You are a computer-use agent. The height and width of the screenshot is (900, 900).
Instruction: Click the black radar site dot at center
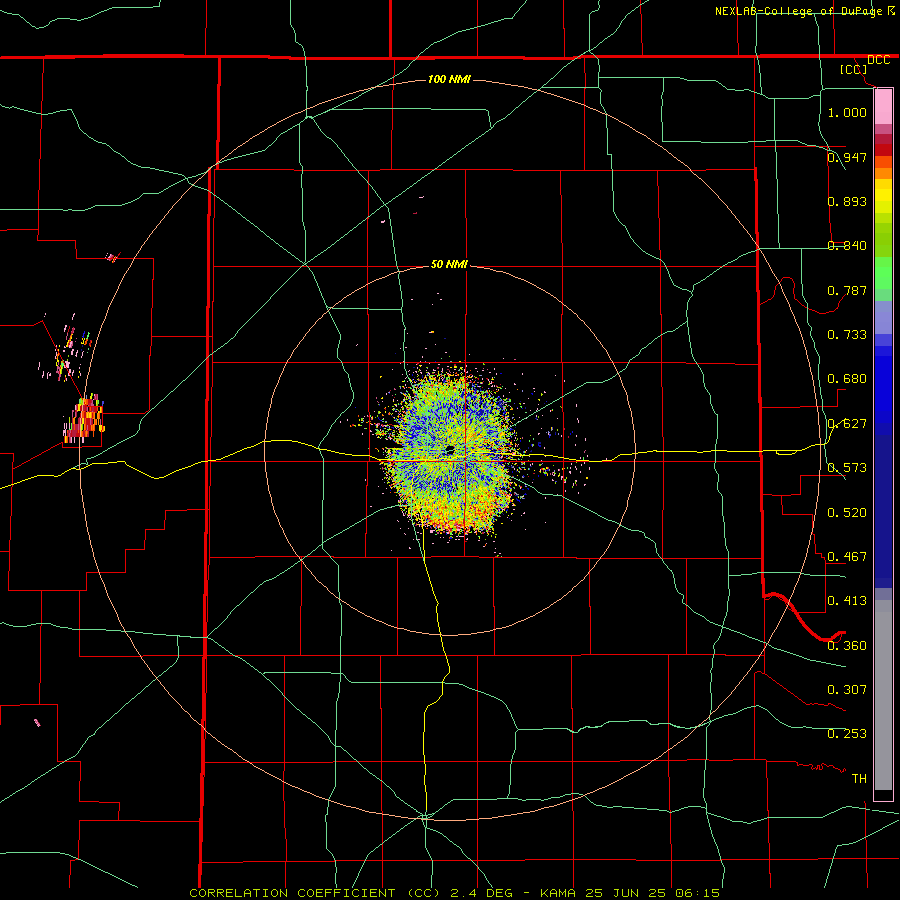click(x=449, y=449)
